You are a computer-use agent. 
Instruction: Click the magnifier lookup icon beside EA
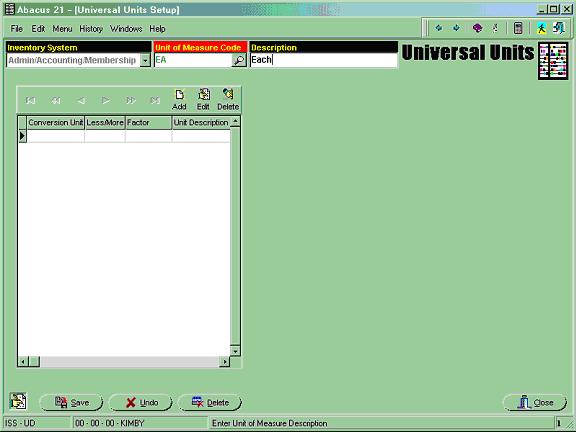(x=239, y=60)
